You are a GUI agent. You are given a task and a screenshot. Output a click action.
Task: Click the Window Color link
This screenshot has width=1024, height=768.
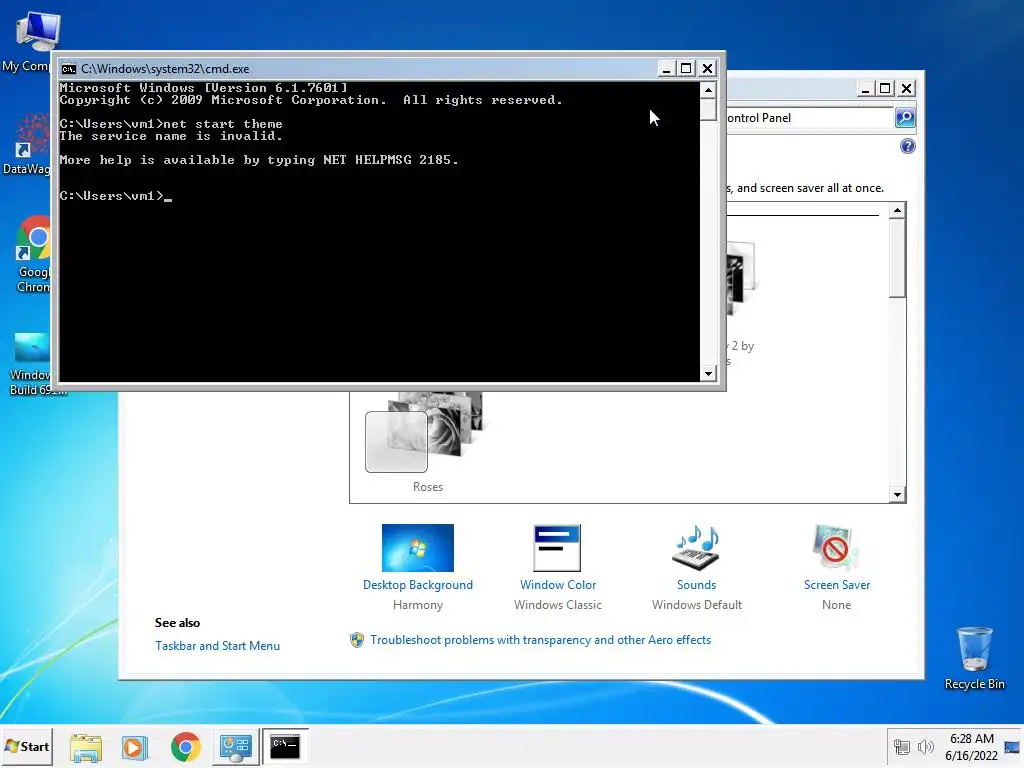558,585
